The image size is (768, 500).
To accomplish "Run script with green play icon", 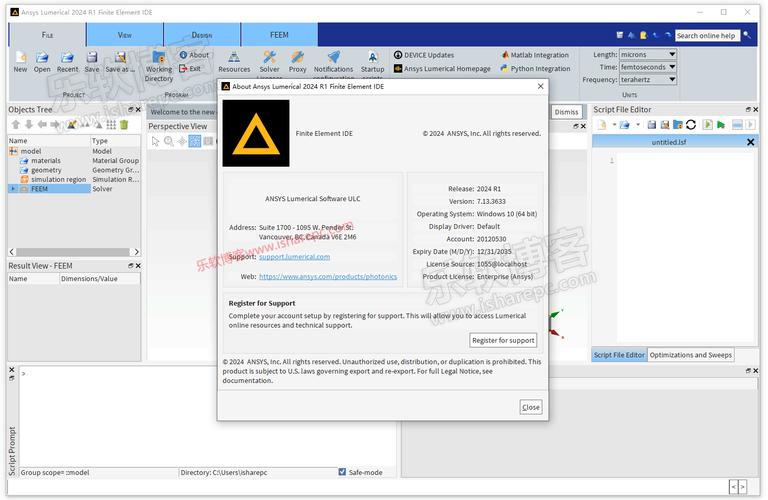I will (x=721, y=125).
